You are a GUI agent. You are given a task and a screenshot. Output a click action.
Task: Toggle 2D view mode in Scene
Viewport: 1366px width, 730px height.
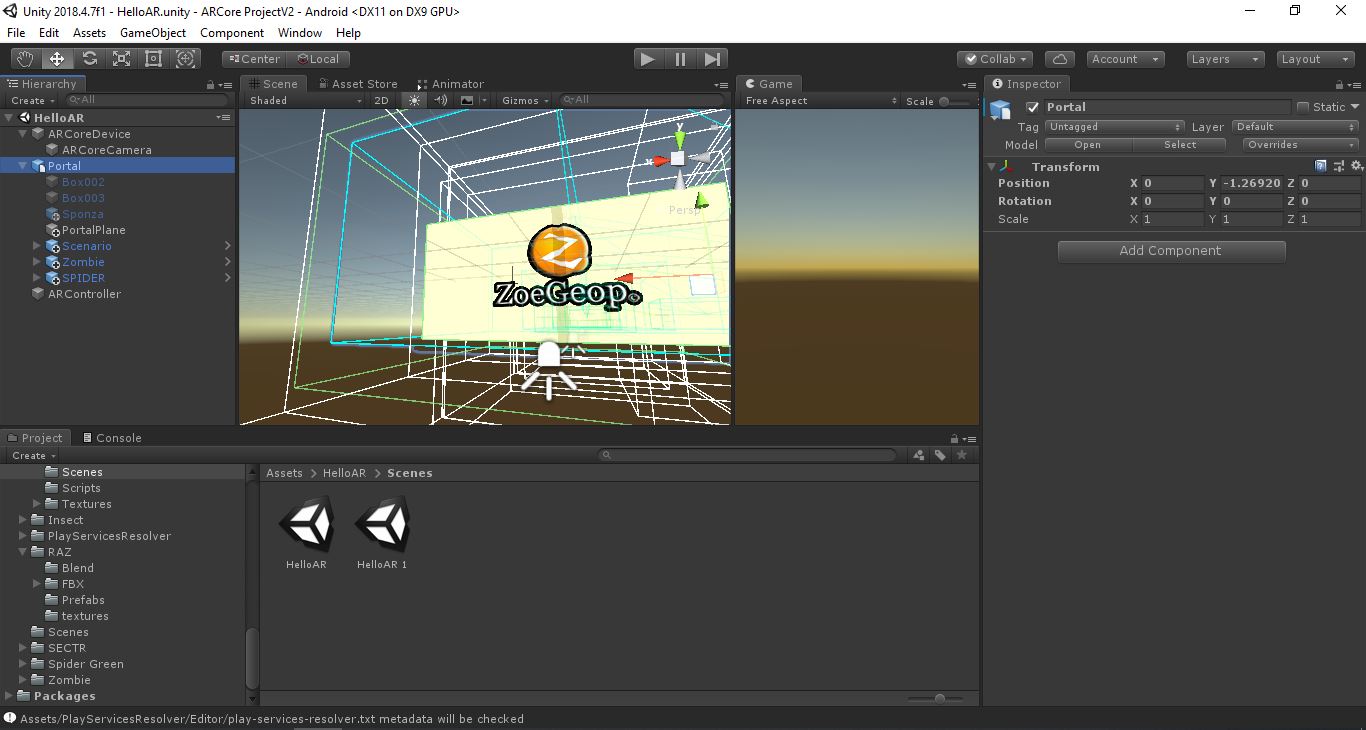[381, 100]
